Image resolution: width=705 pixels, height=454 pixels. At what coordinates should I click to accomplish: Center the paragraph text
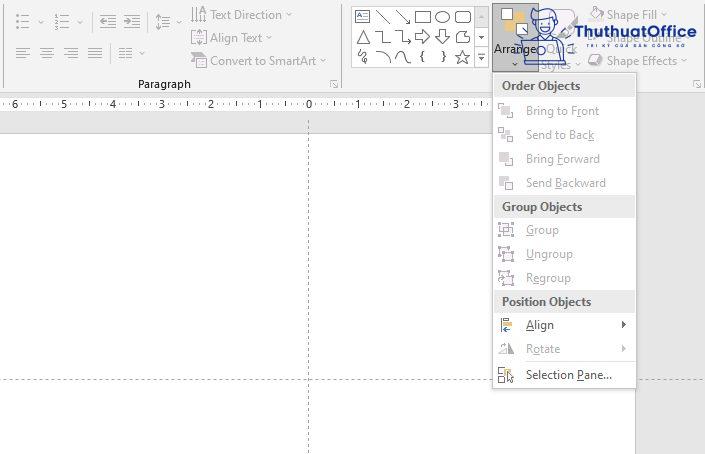click(x=47, y=53)
